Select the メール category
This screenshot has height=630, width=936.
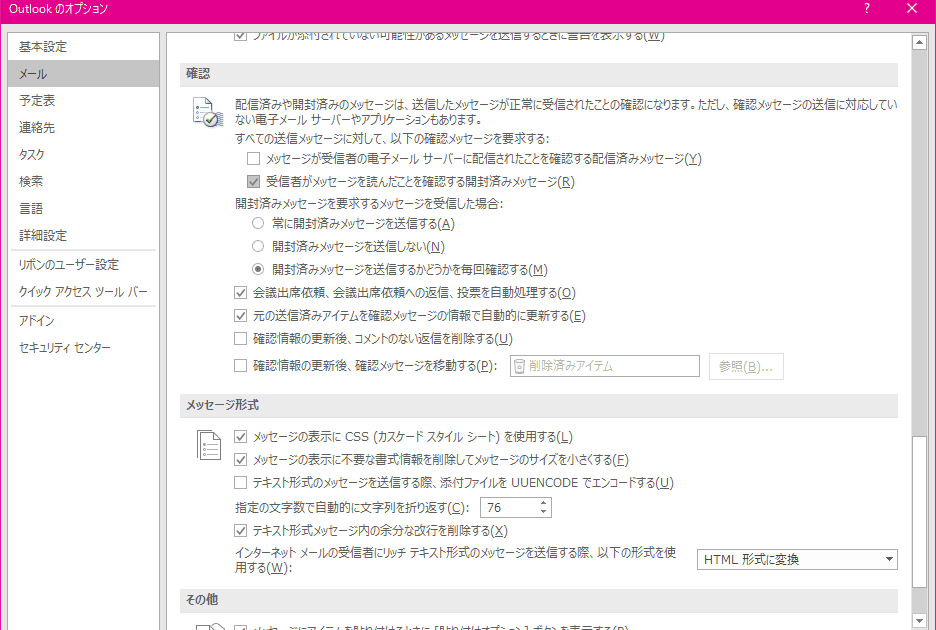click(x=84, y=73)
